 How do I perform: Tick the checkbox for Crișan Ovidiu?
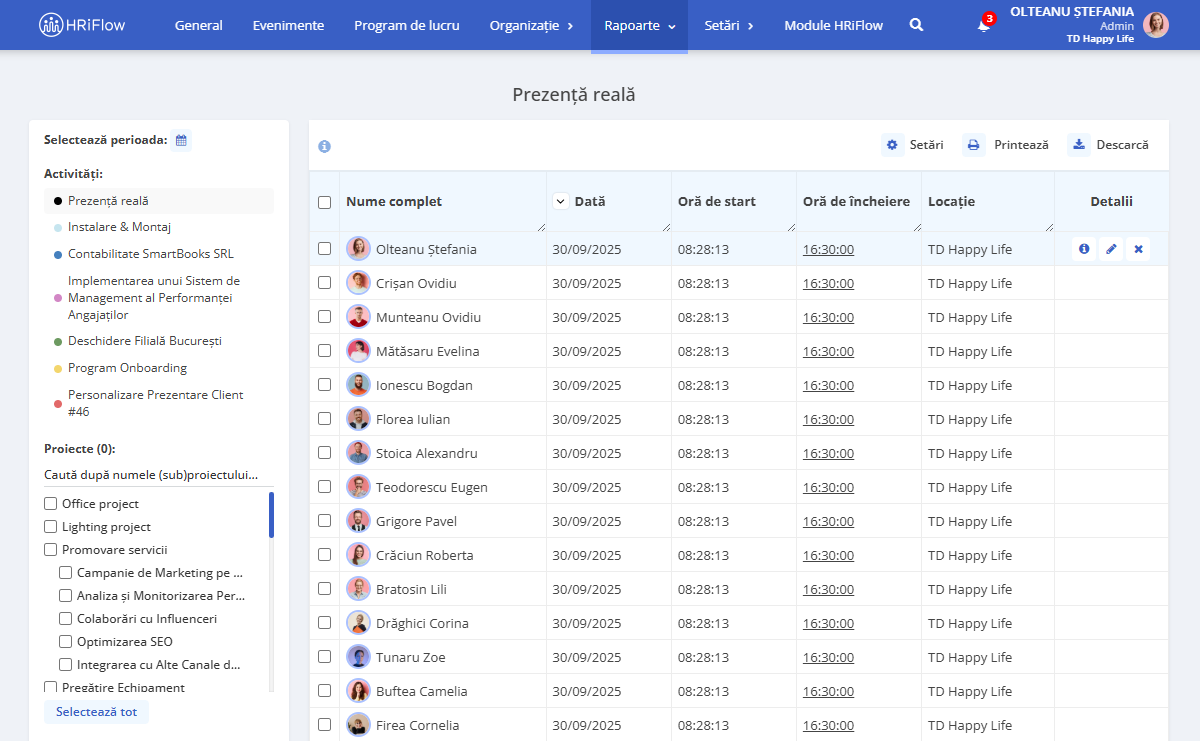324,283
